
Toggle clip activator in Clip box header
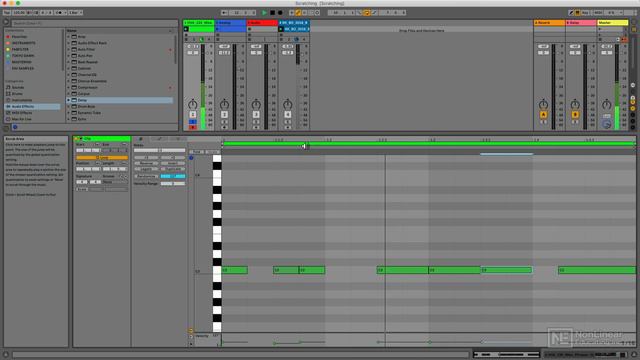pyautogui.click(x=77, y=139)
